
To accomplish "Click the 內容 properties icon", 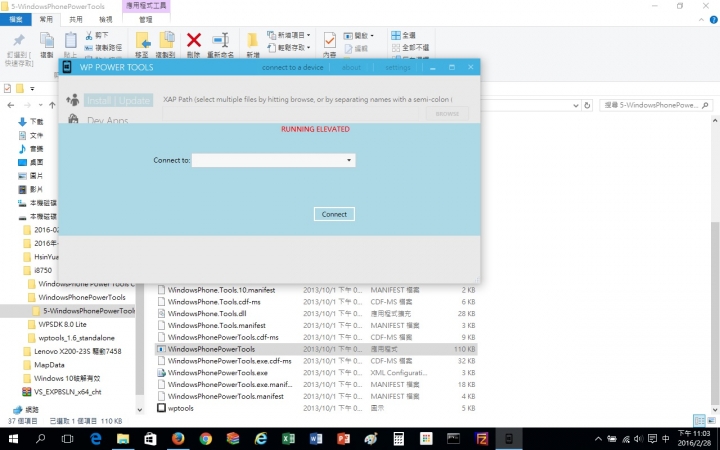I will [x=329, y=40].
